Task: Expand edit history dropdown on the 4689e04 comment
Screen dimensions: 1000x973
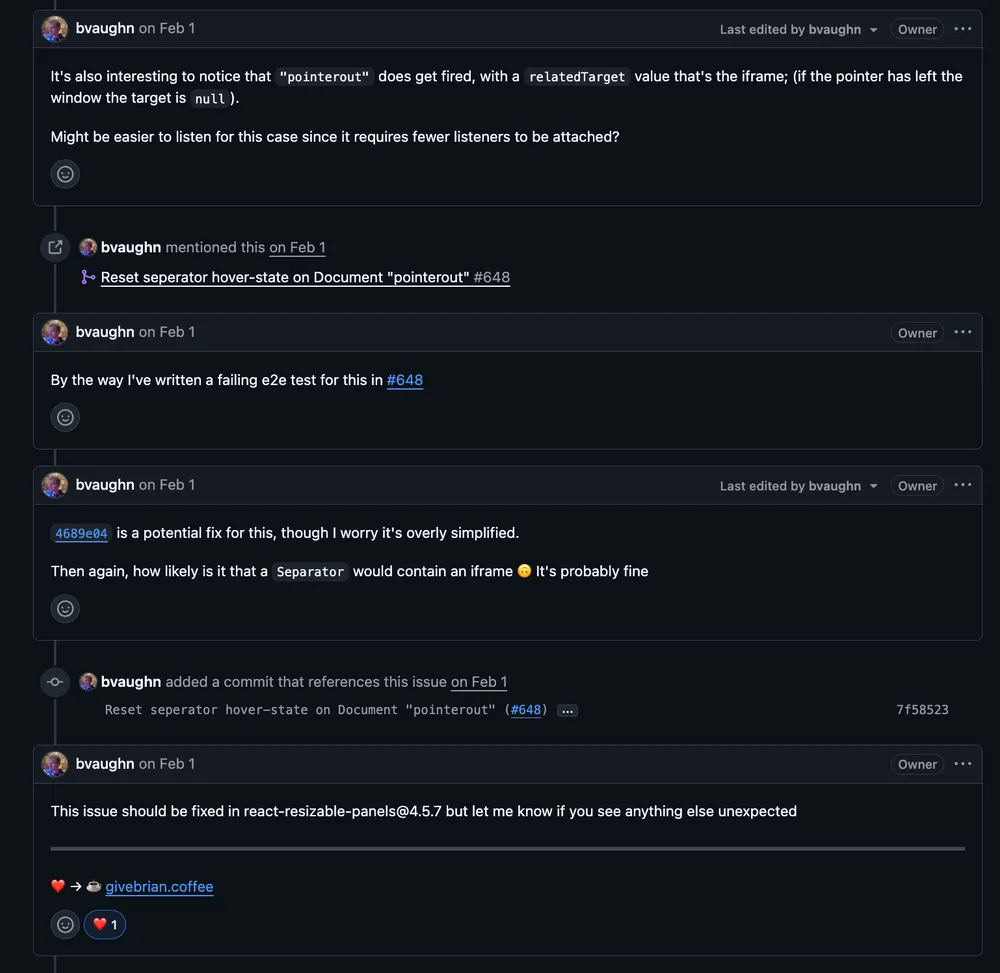Action: tap(798, 486)
